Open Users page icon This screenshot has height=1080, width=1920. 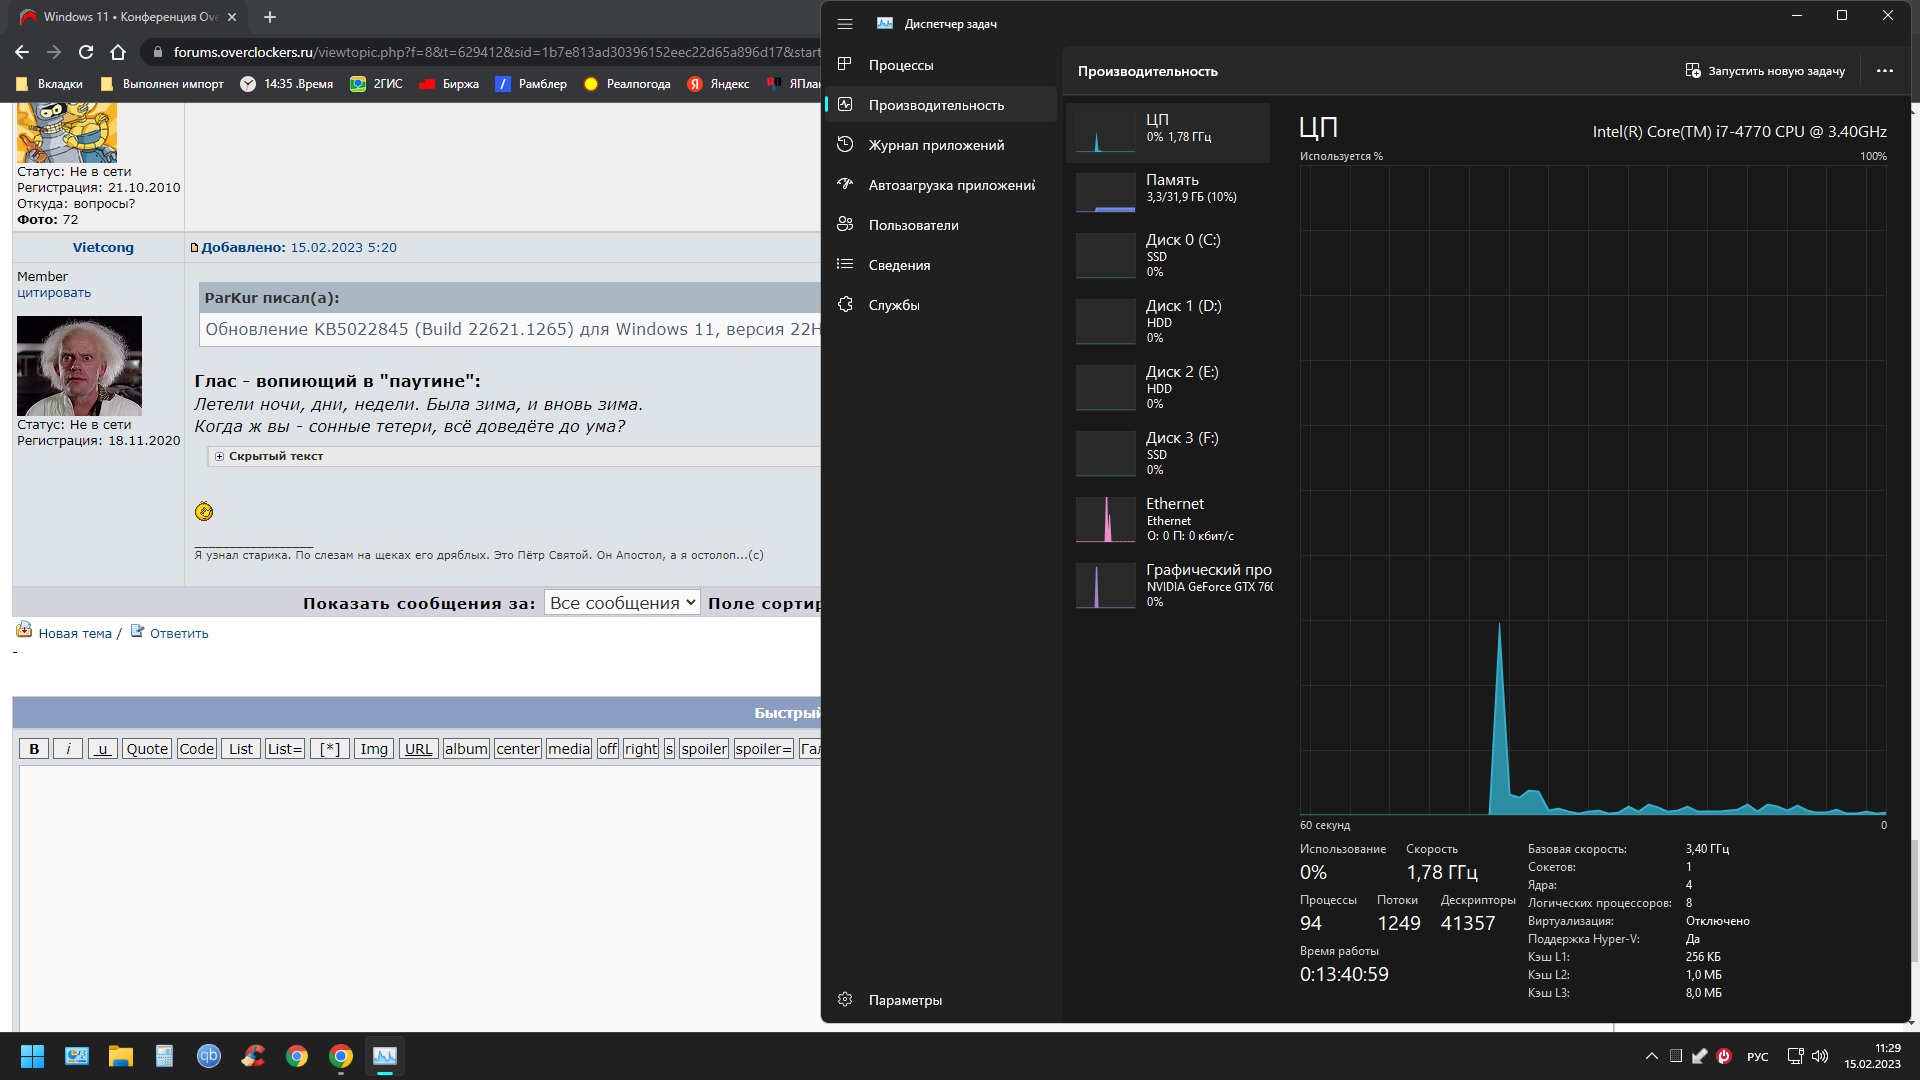tap(845, 225)
